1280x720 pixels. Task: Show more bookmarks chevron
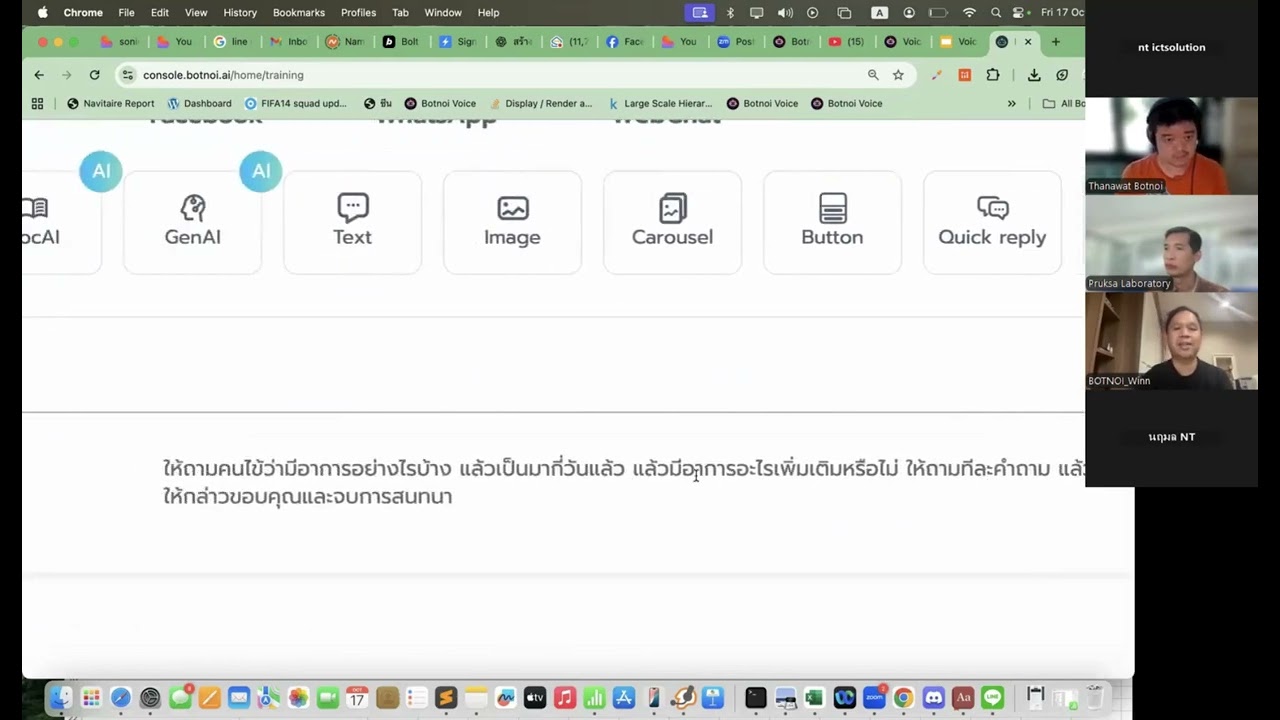point(1011,103)
